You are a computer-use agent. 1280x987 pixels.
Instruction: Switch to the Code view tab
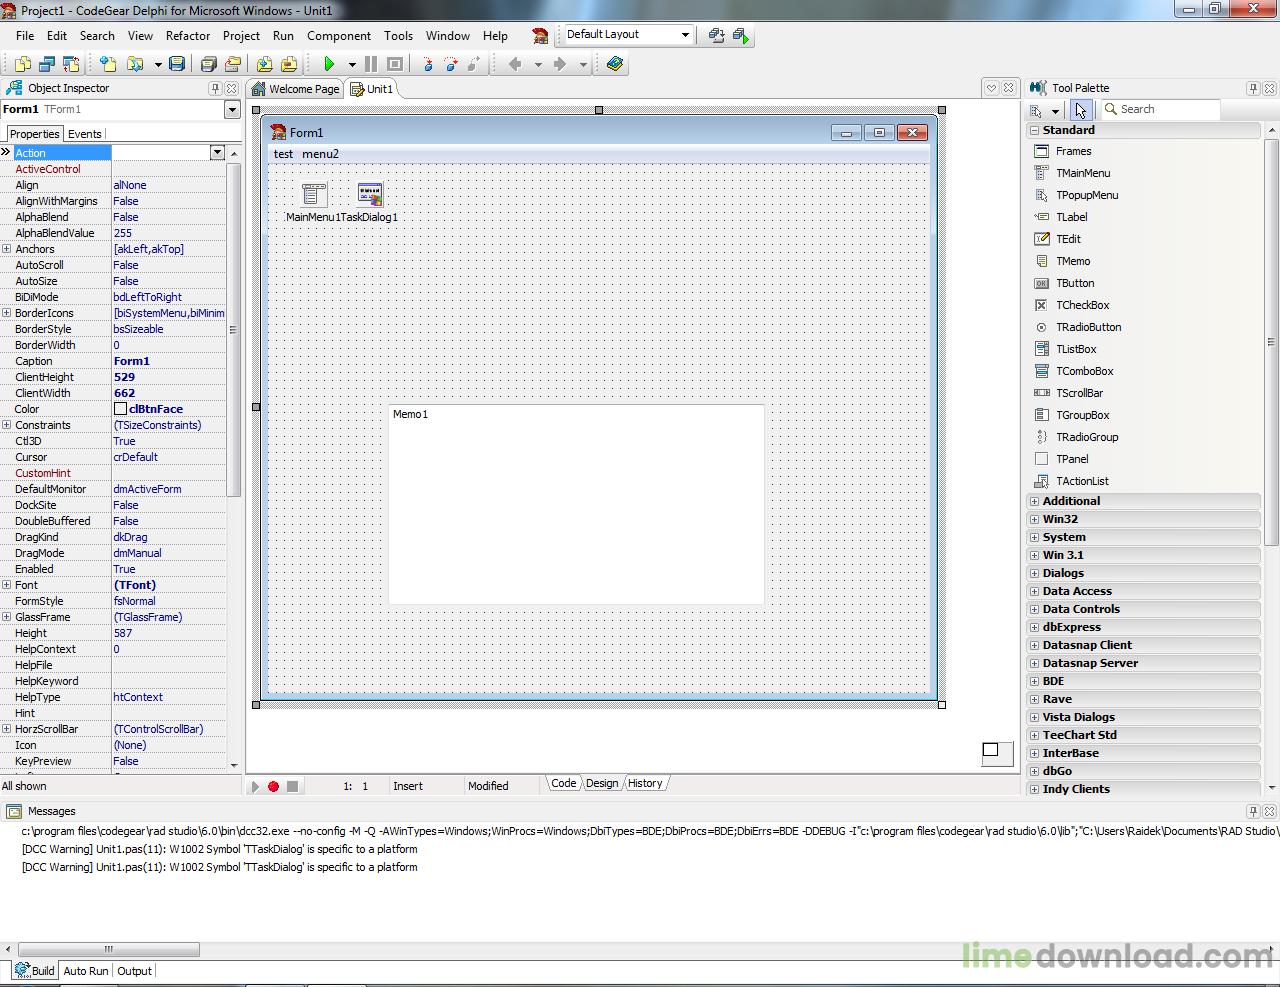pos(563,784)
